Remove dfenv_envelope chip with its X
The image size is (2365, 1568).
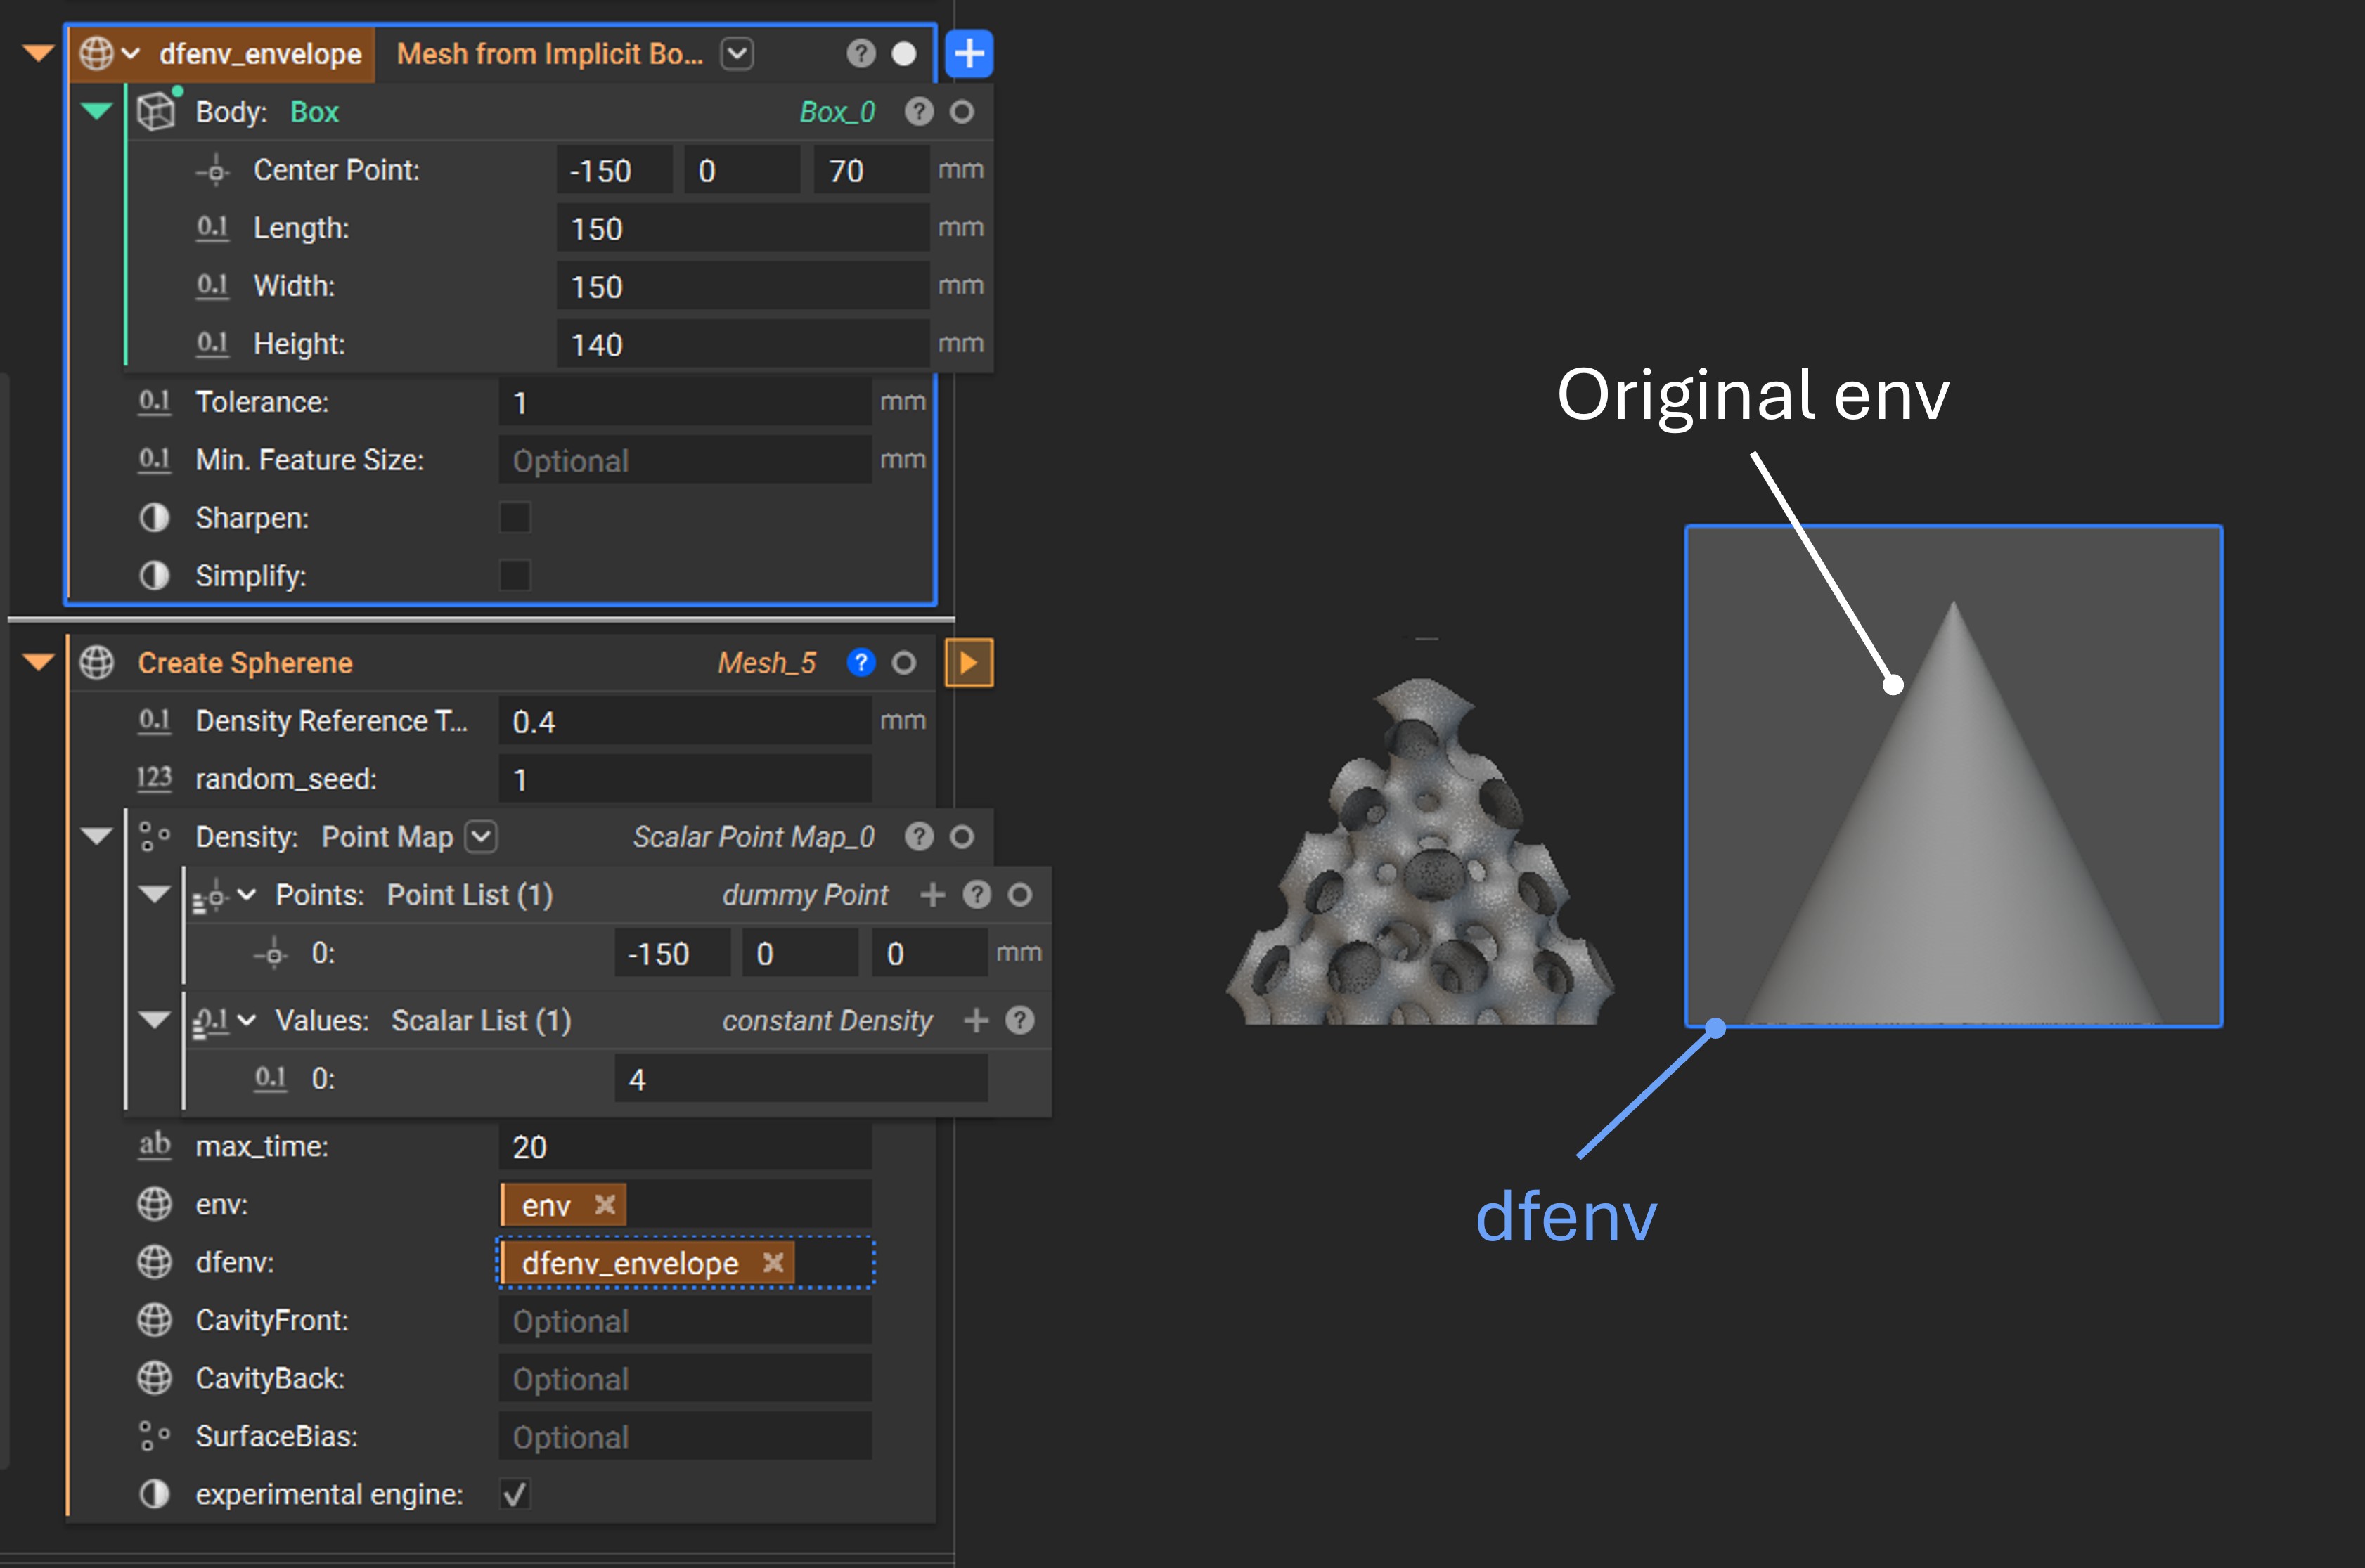772,1263
